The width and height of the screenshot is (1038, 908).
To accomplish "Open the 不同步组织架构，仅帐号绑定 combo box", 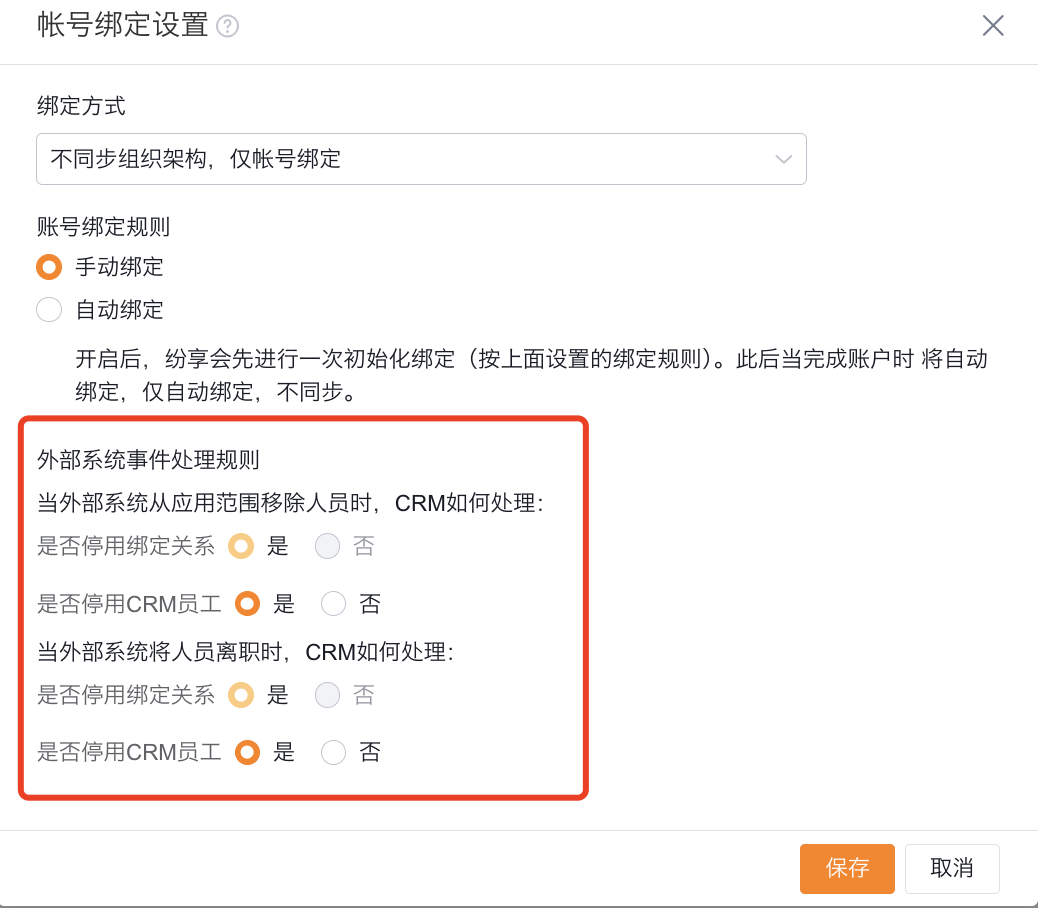I will coord(421,159).
